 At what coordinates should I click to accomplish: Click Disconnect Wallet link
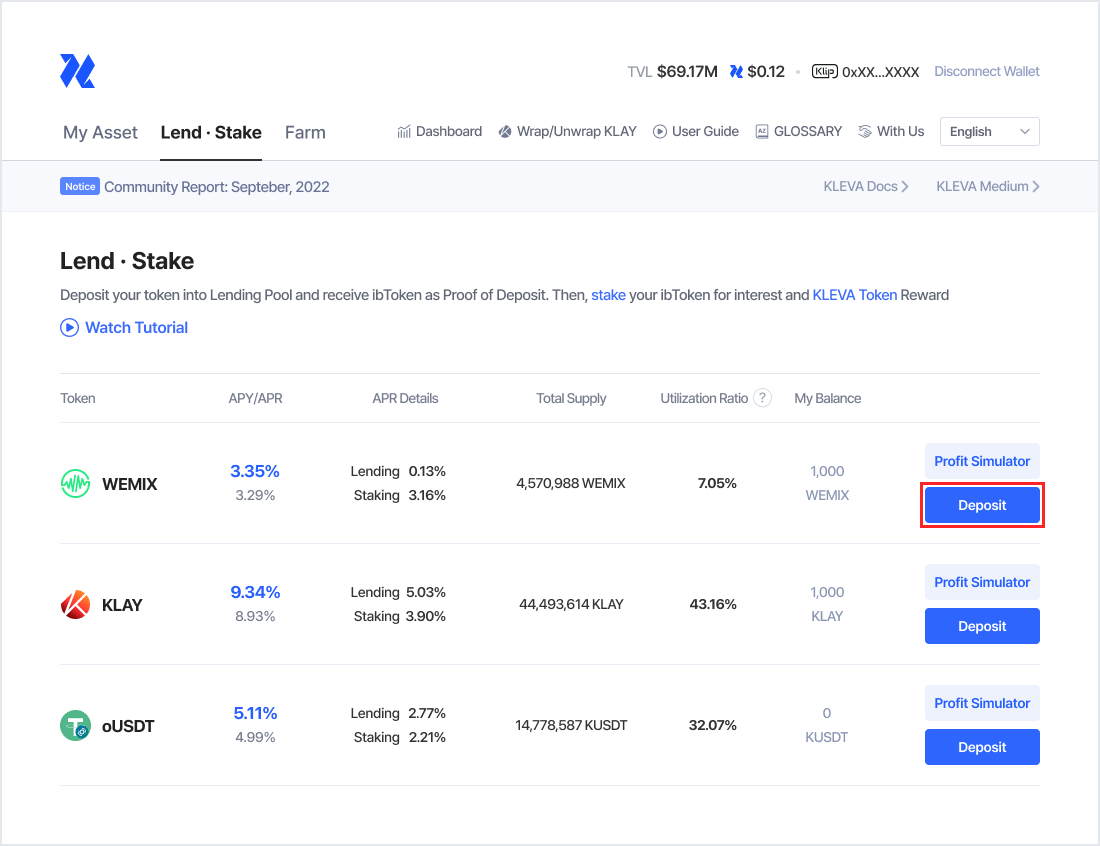tap(986, 72)
